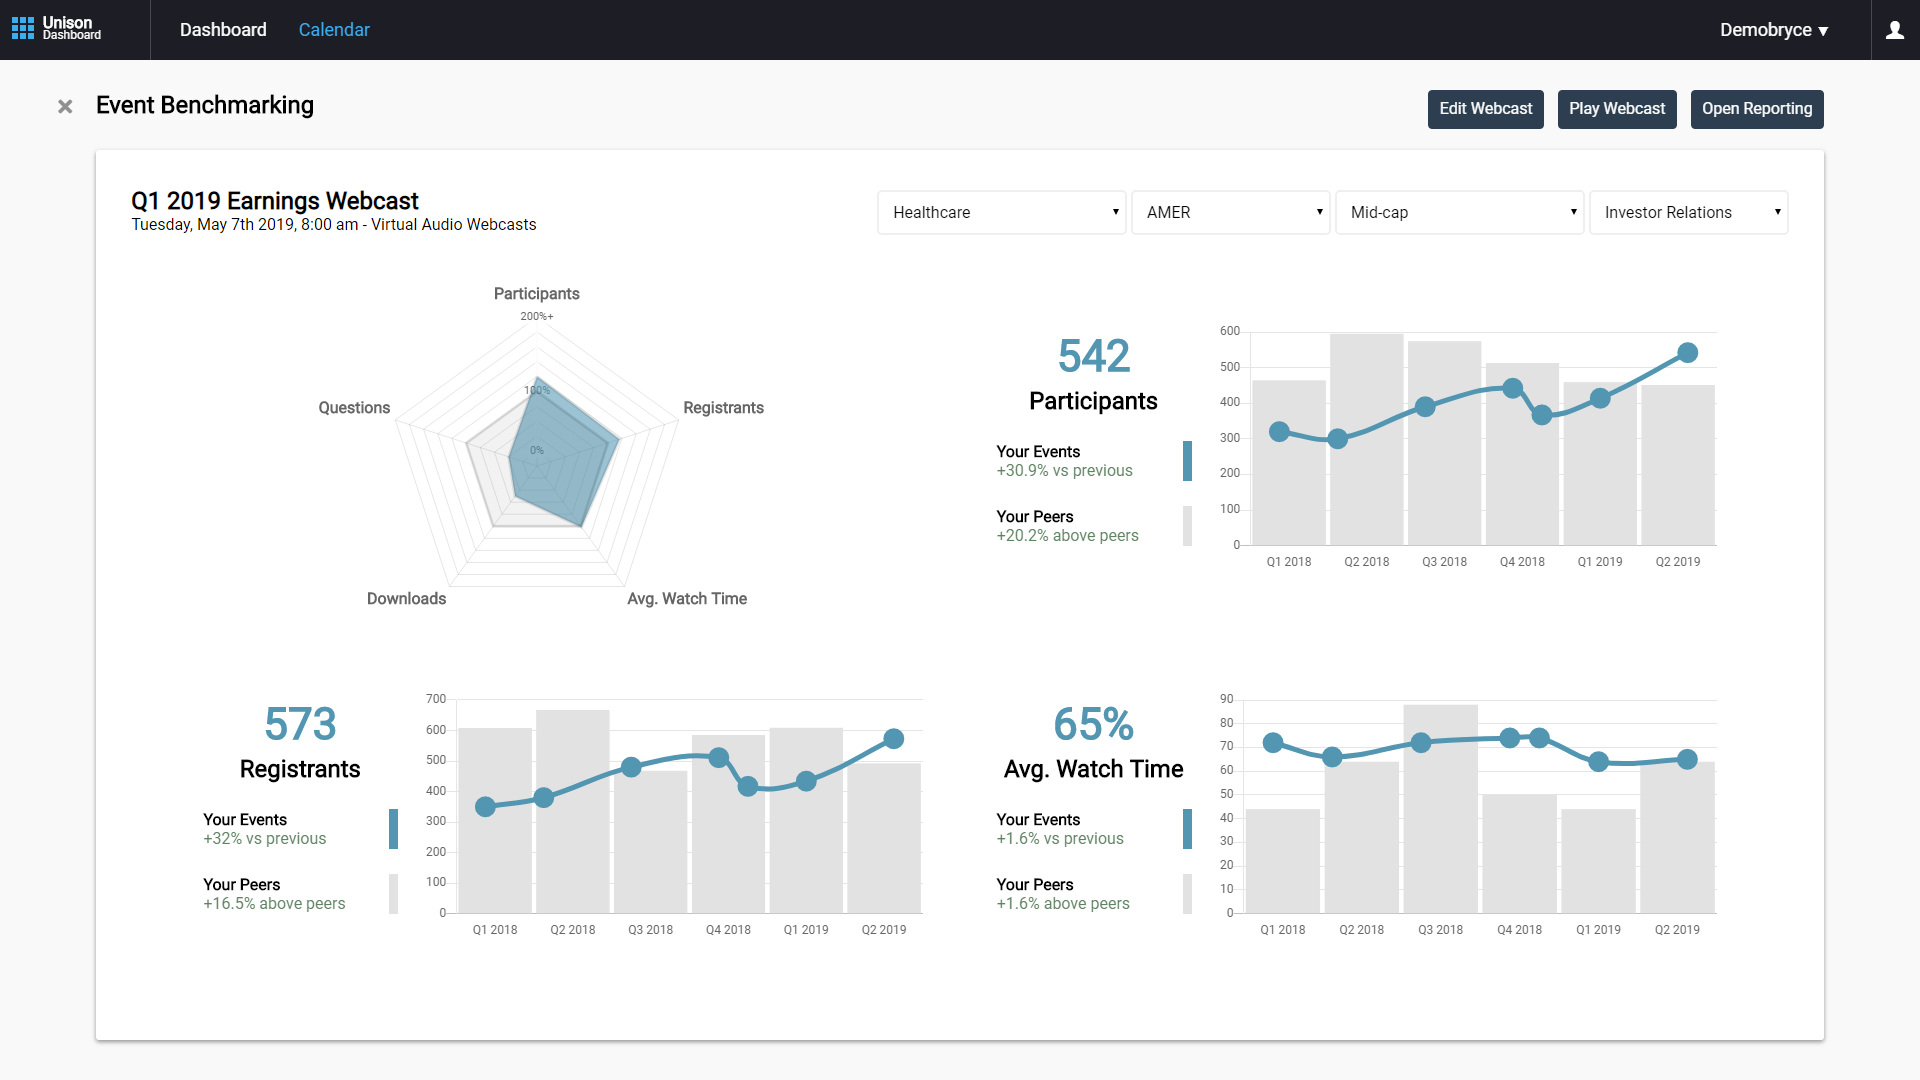This screenshot has height=1080, width=1920.
Task: Close Event Benchmarking with the X icon
Action: click(65, 106)
